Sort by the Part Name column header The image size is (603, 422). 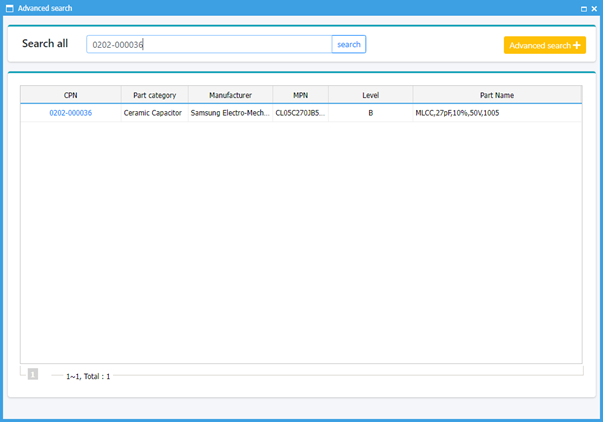click(497, 95)
